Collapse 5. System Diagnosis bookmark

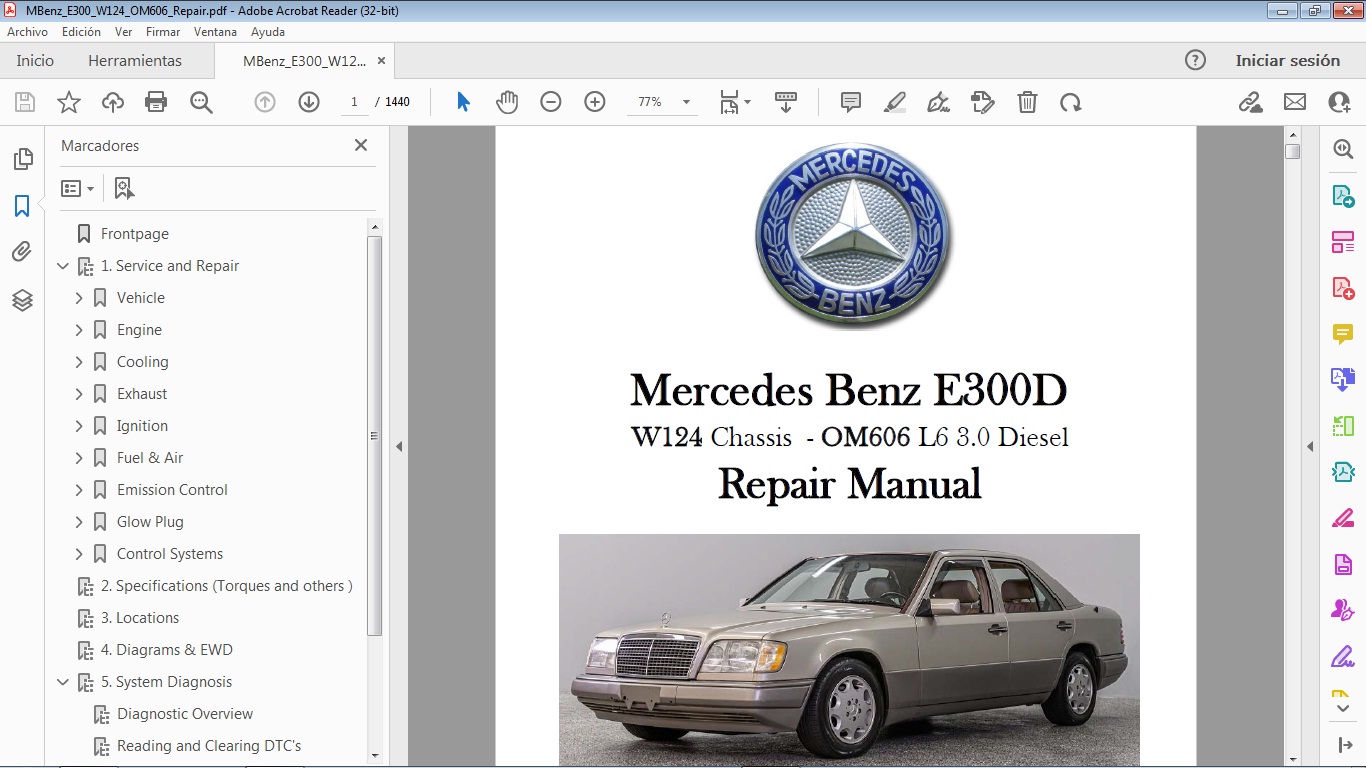[63, 682]
